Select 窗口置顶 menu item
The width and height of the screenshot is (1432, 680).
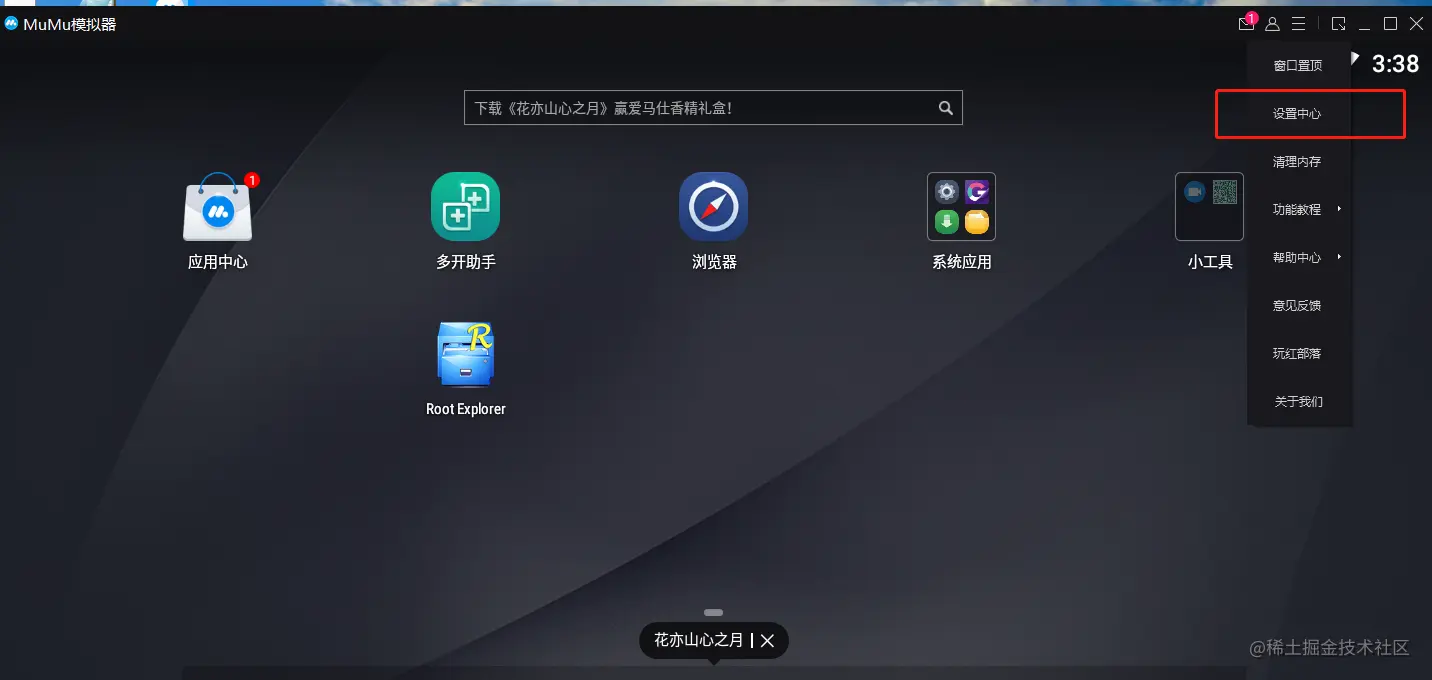click(x=1298, y=65)
